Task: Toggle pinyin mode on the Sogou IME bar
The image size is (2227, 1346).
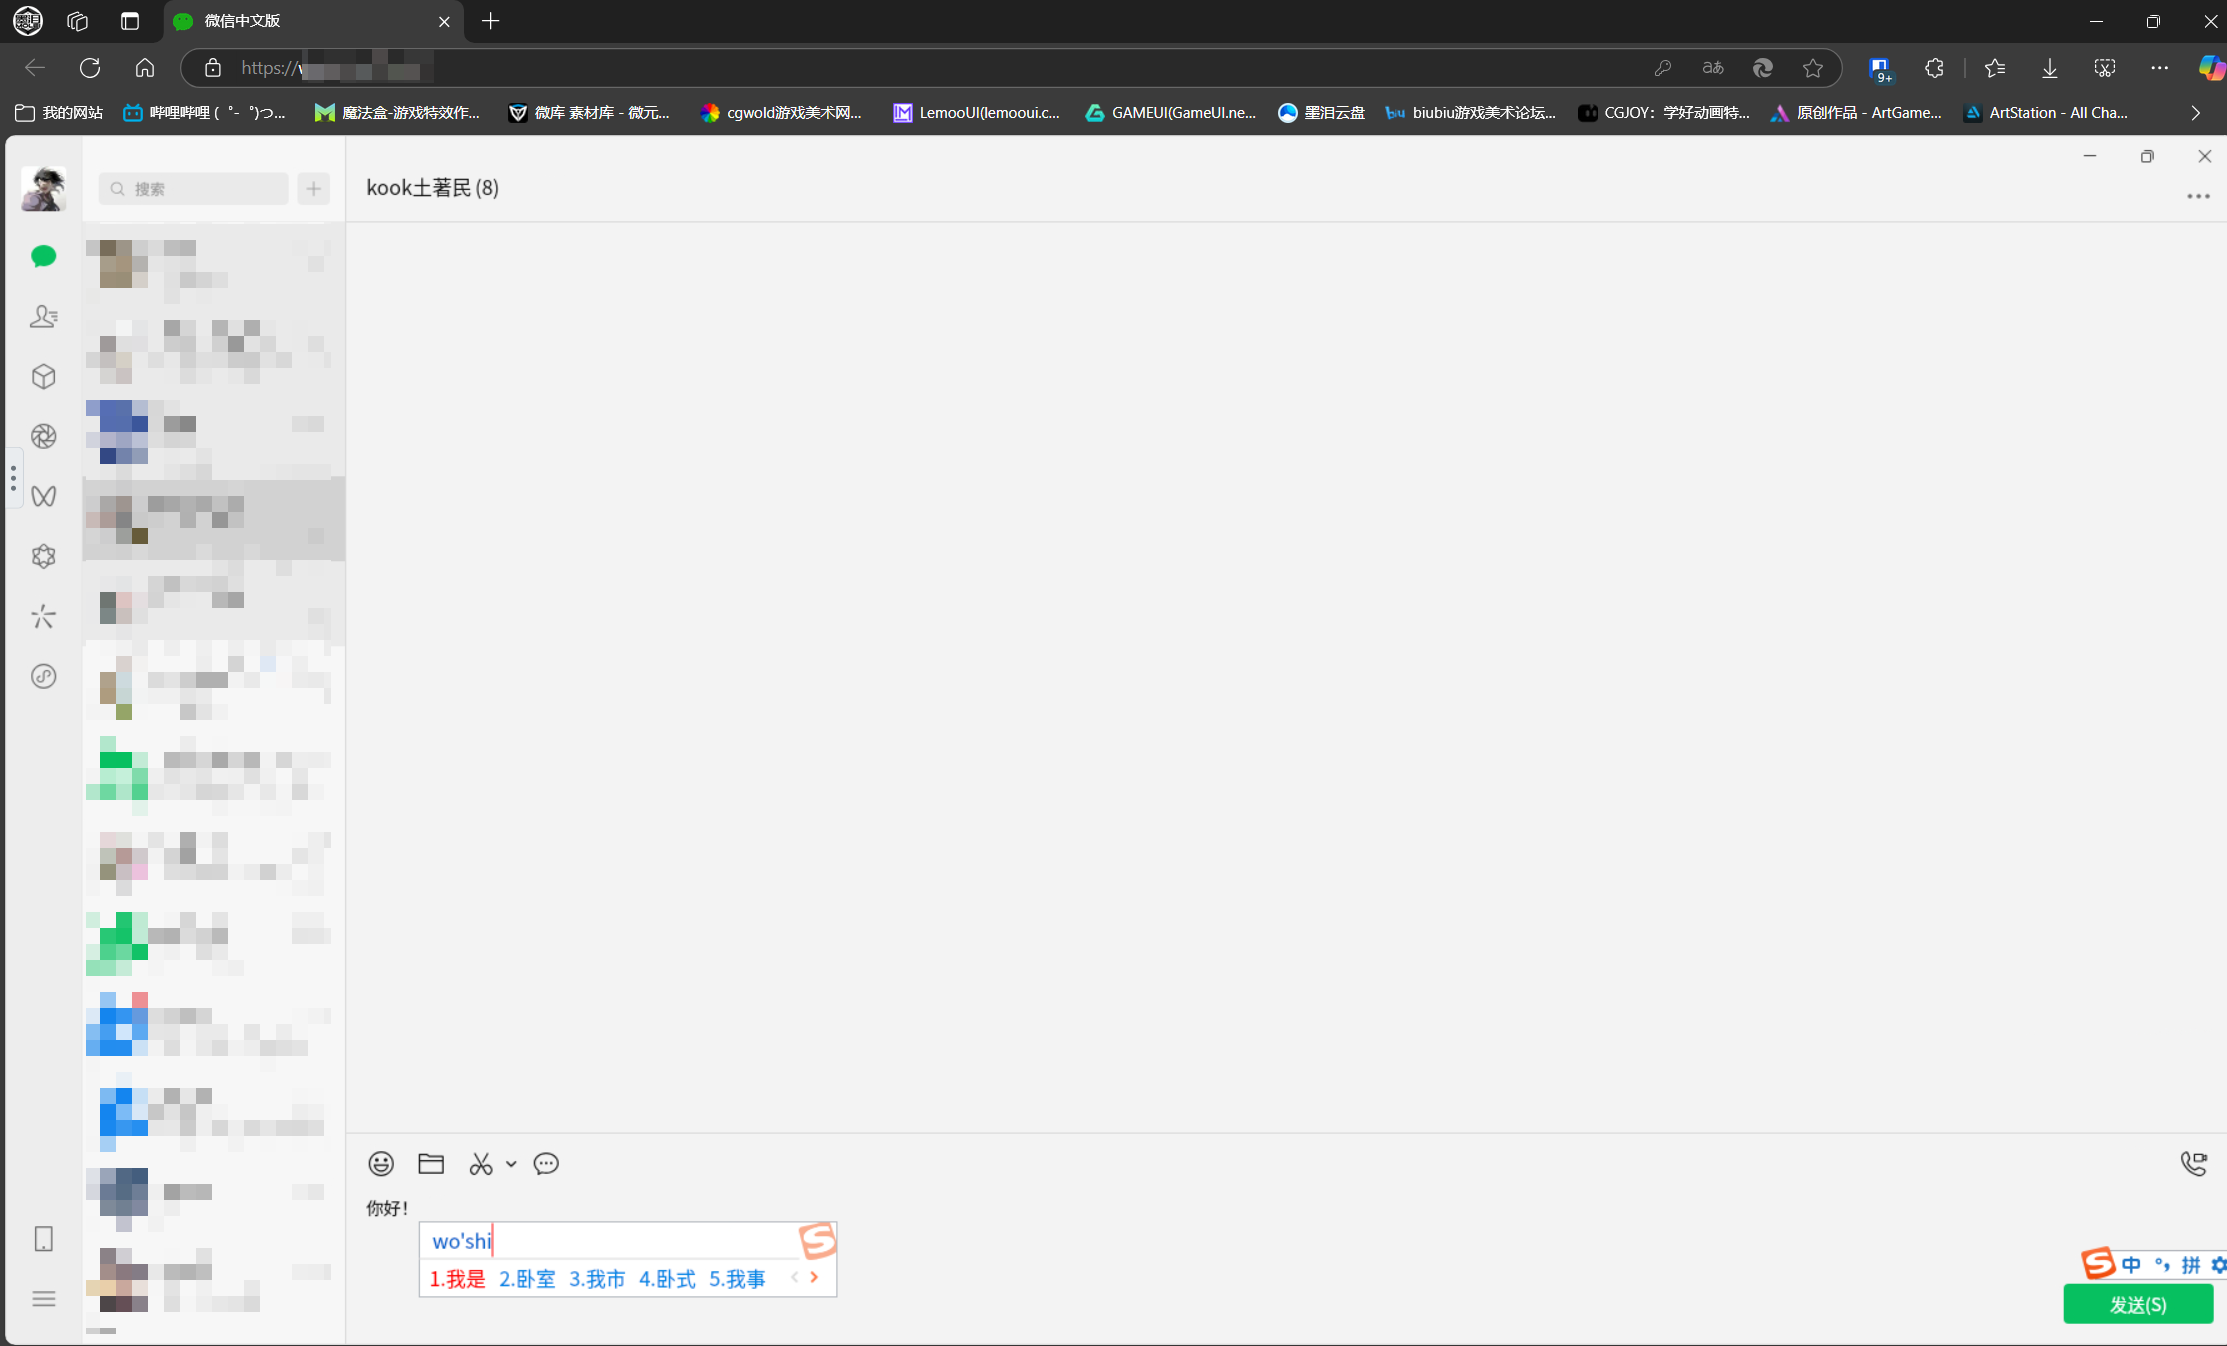Action: (x=2191, y=1263)
